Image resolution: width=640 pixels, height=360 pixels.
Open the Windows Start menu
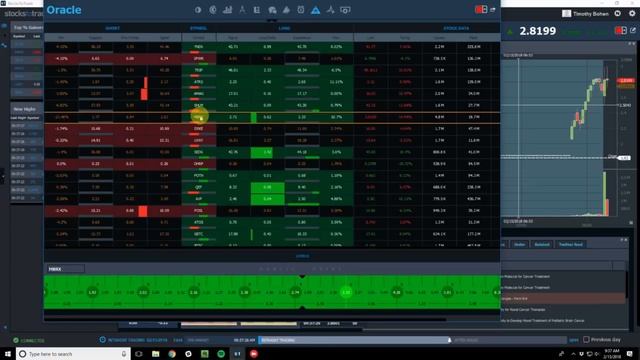(8, 353)
